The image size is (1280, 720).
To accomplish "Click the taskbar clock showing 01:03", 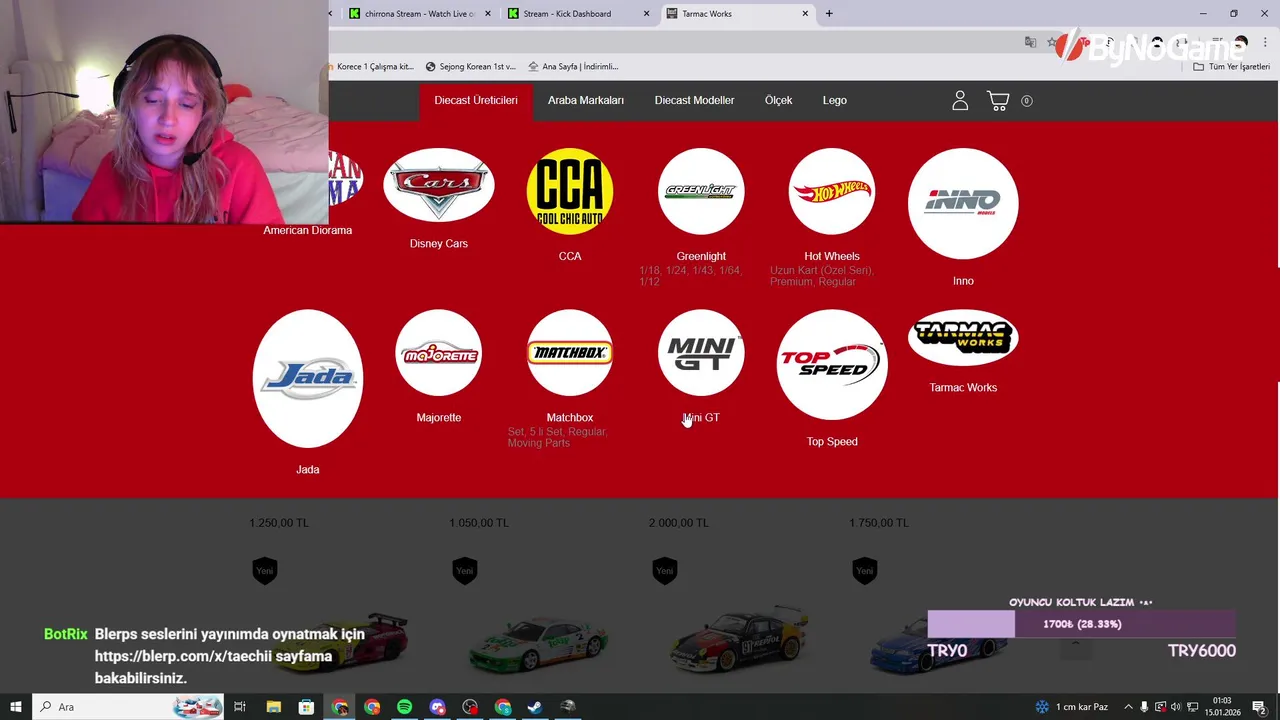I will [1221, 707].
